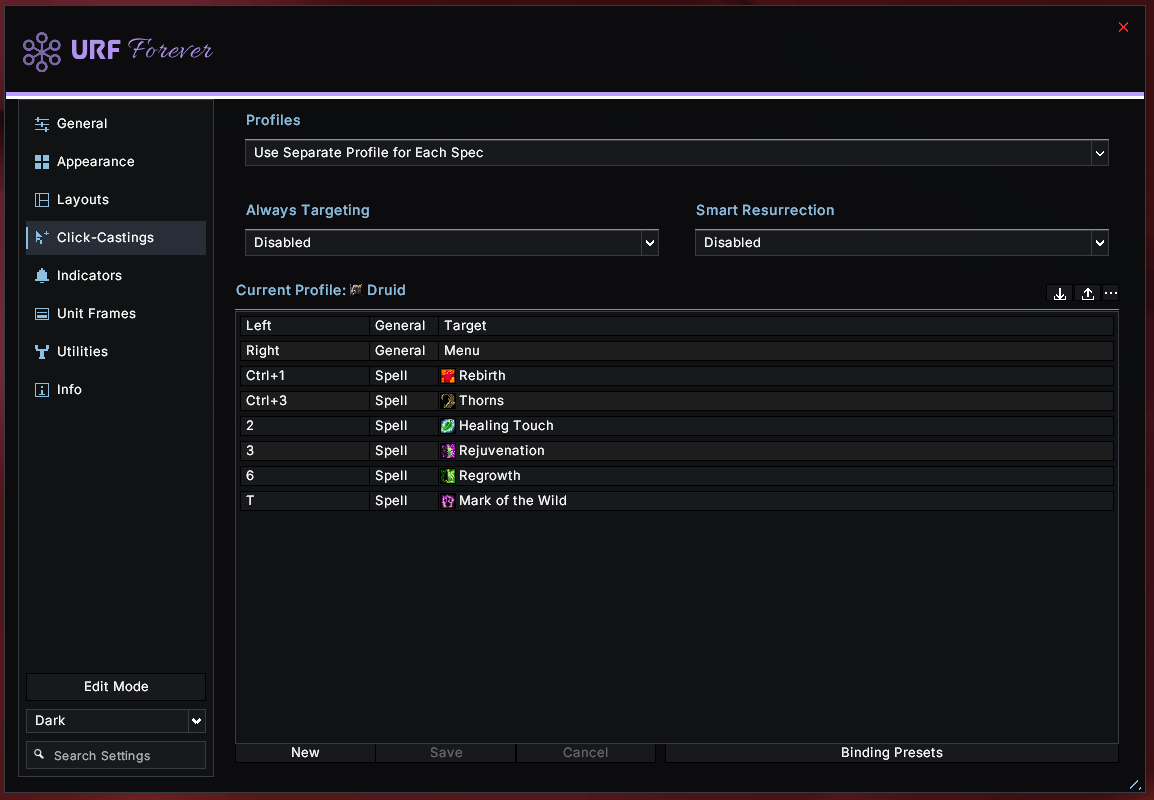Open Binding Presets

pyautogui.click(x=892, y=753)
